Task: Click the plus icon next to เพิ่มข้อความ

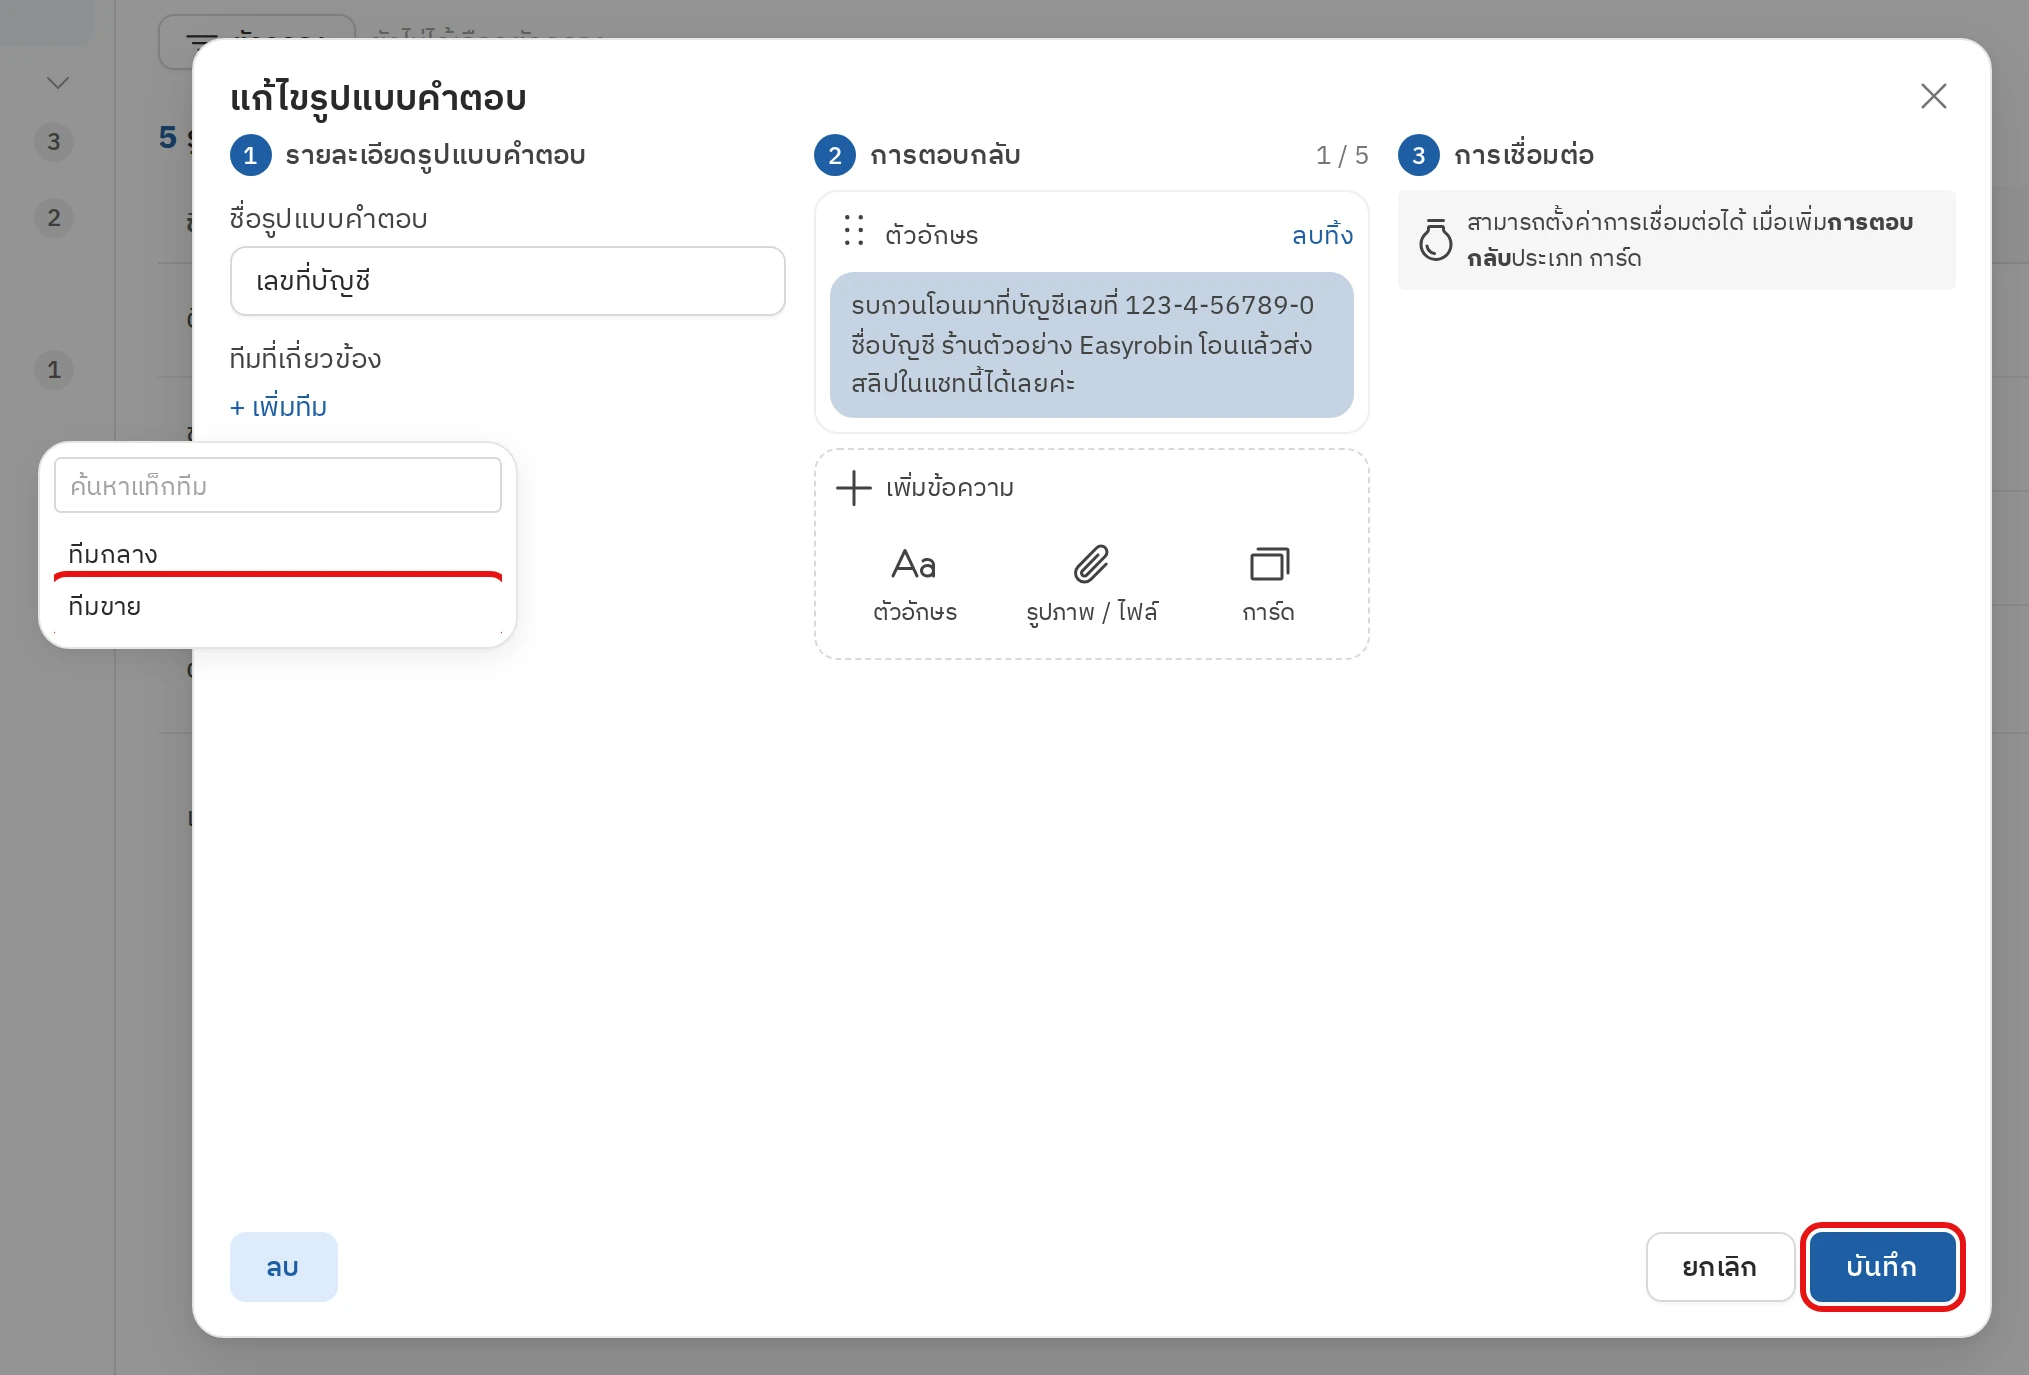Action: [853, 488]
